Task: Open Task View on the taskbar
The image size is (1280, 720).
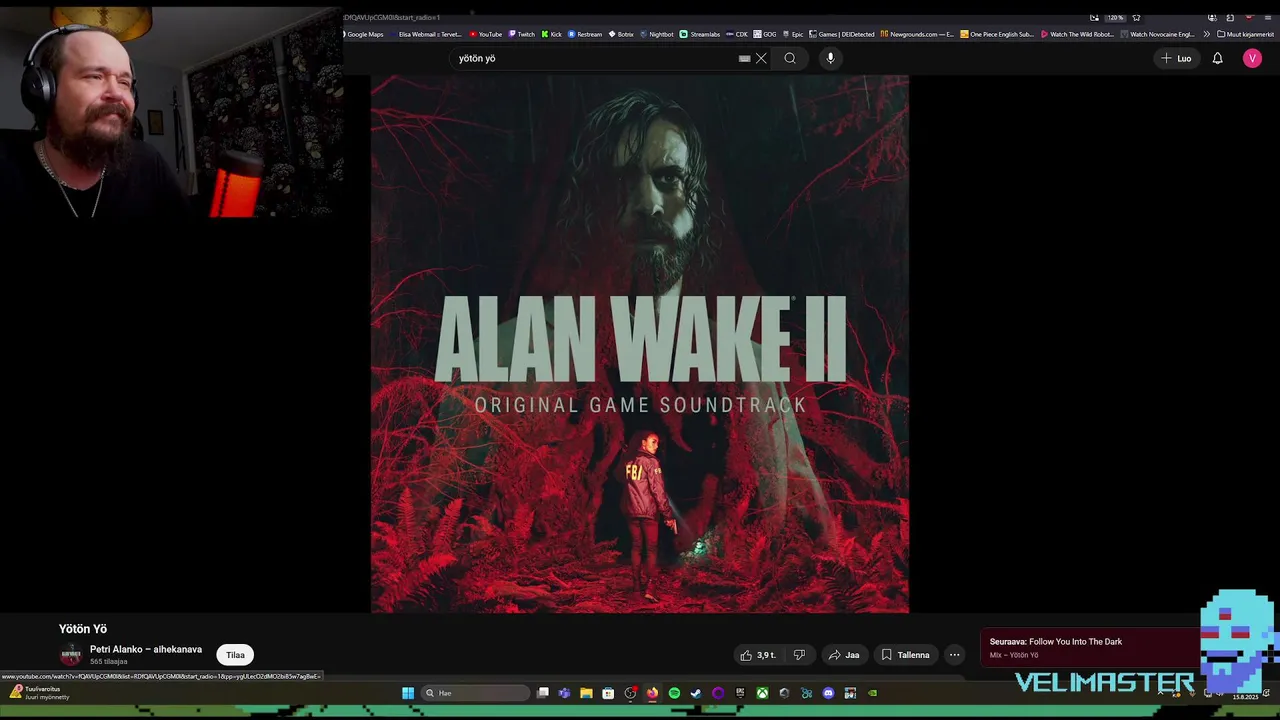Action: point(542,693)
